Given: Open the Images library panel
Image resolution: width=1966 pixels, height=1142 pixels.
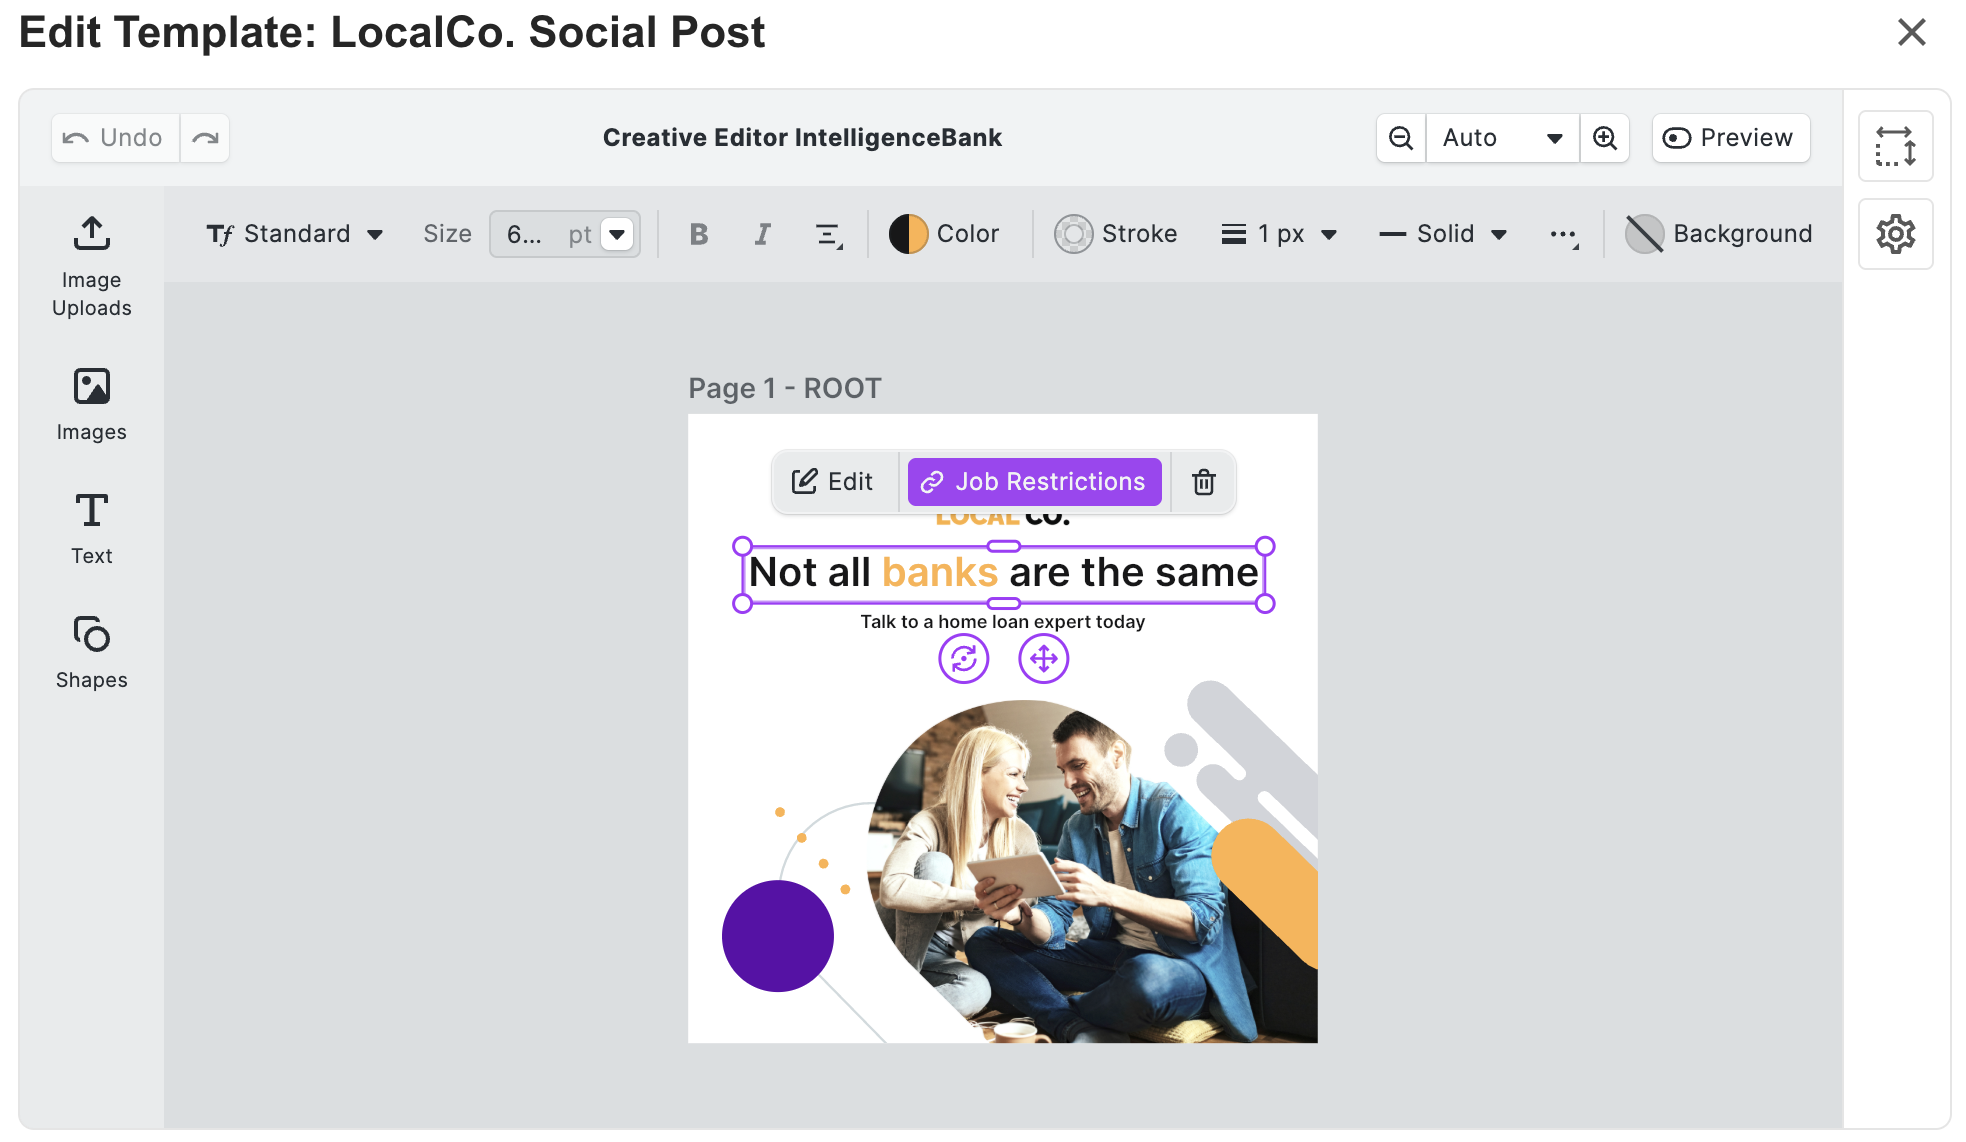Looking at the screenshot, I should pos(91,404).
